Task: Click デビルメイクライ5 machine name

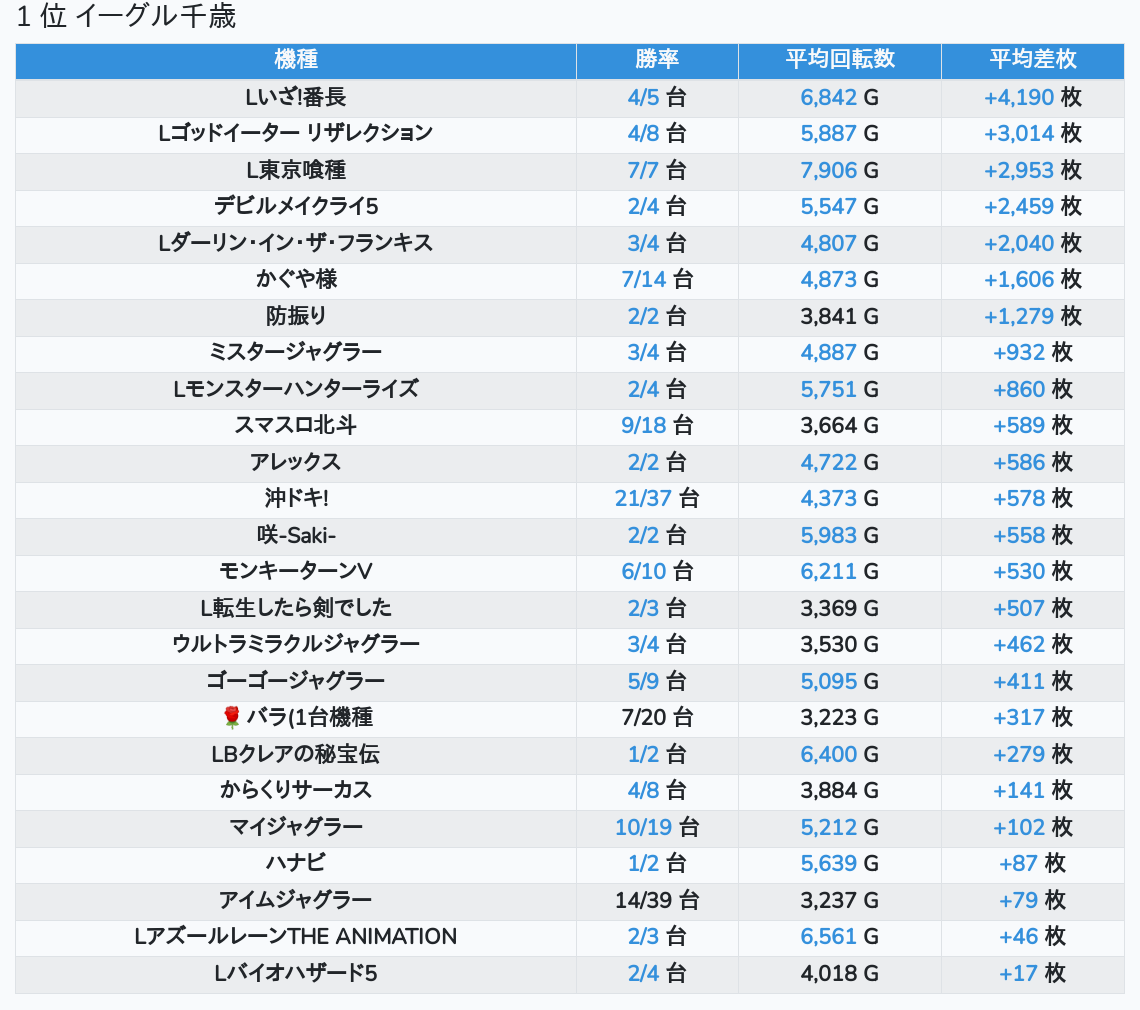Action: 296,207
